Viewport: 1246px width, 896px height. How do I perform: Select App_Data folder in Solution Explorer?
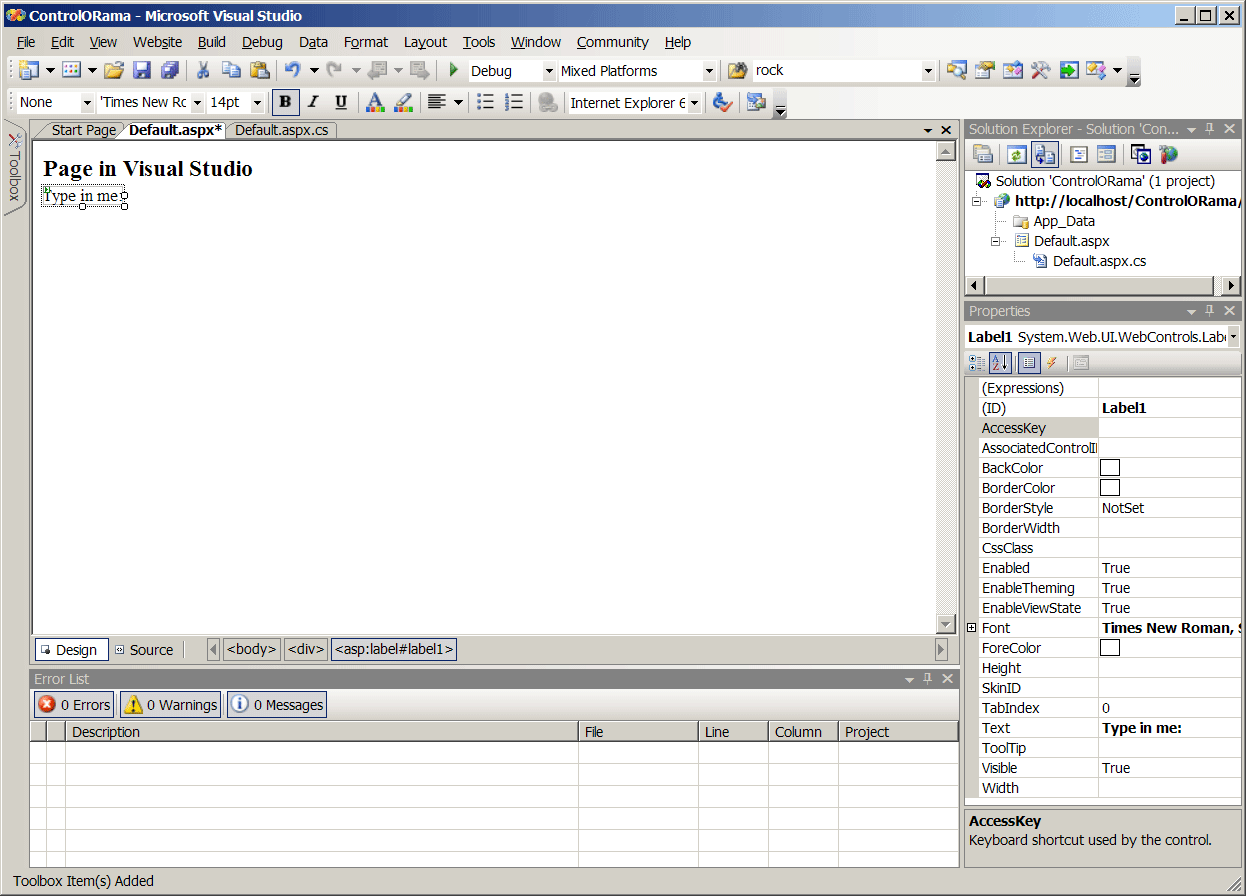point(1063,221)
